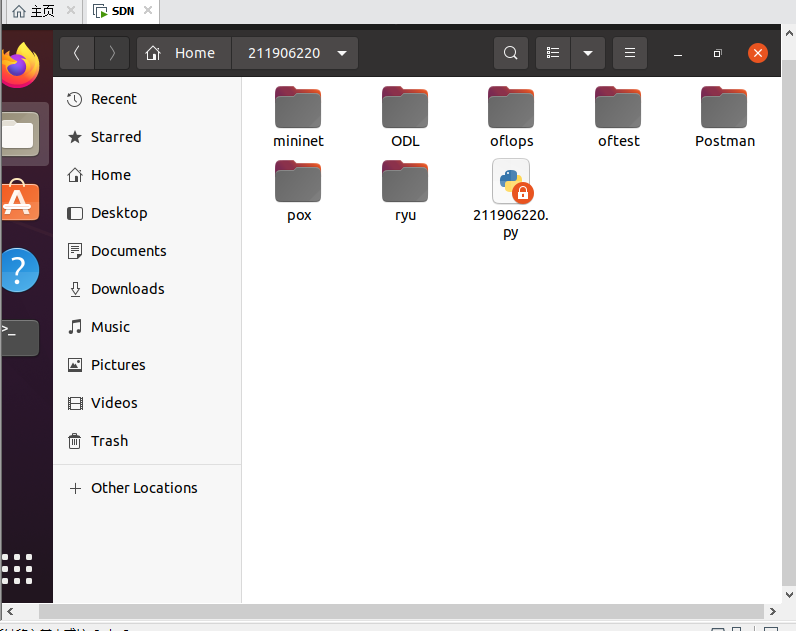Open Trash in the sidebar

[147, 441]
